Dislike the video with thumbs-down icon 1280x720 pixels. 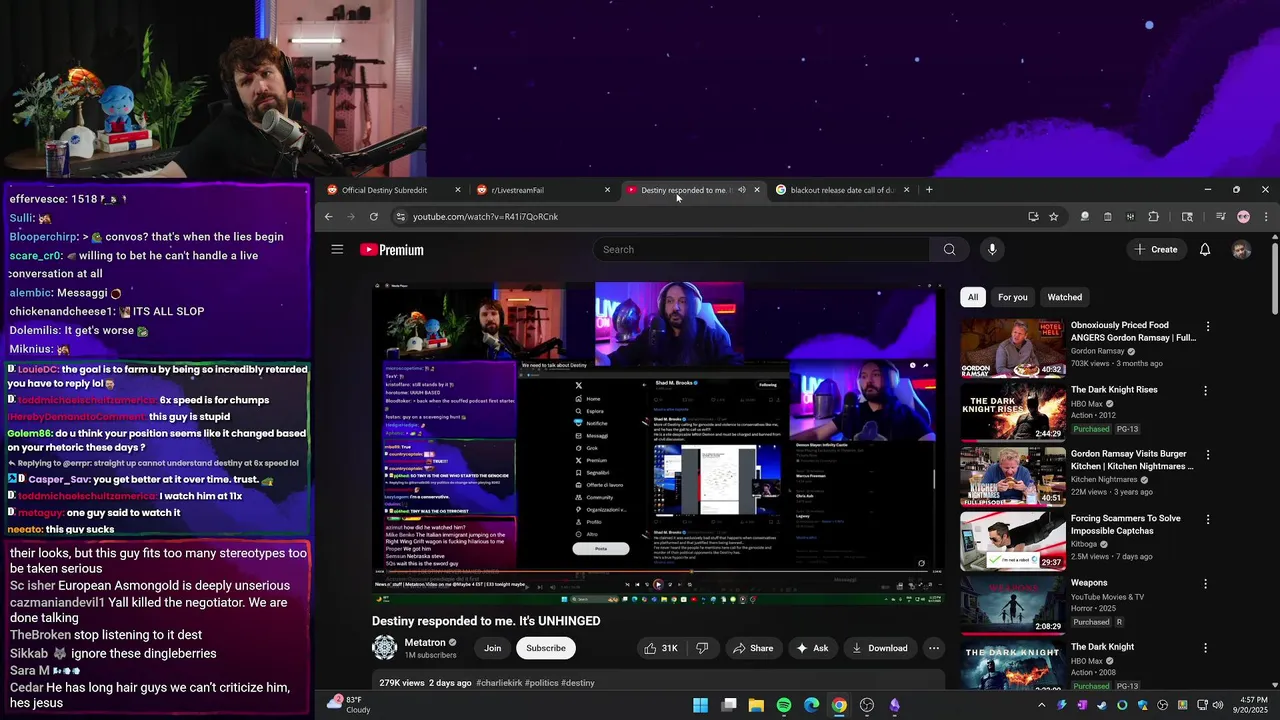click(x=702, y=648)
